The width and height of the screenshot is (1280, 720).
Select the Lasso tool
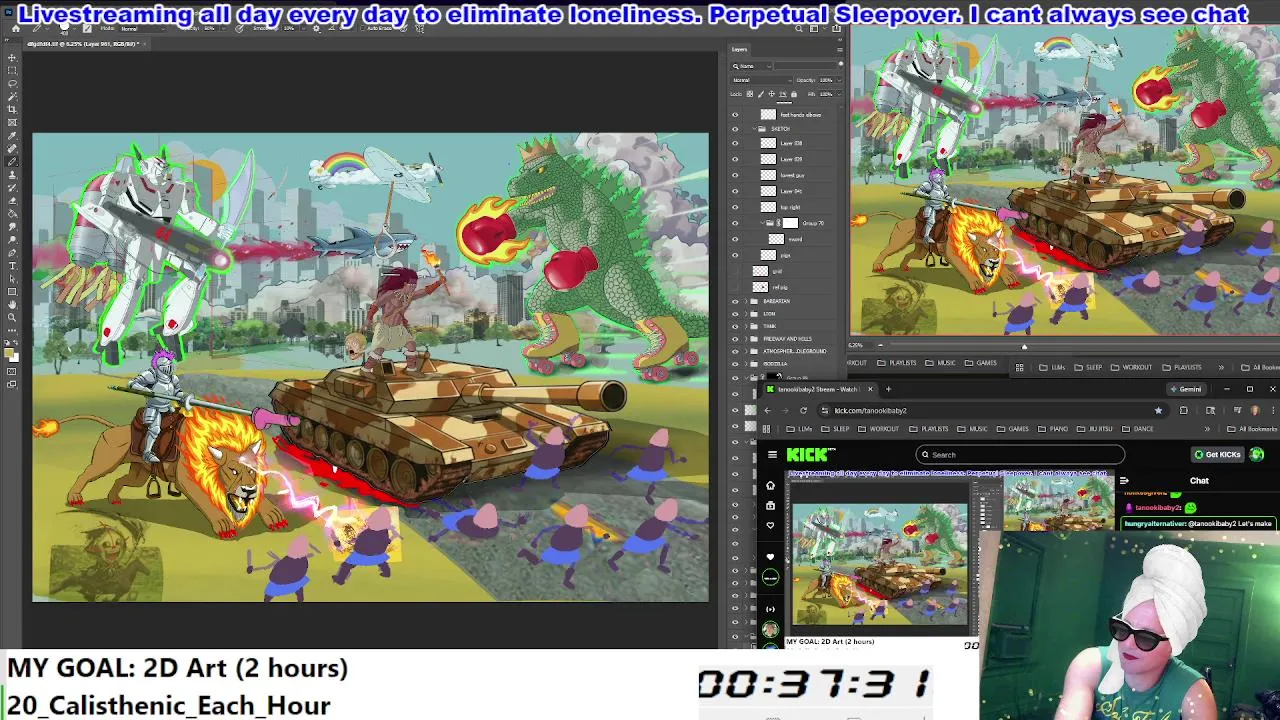[x=12, y=83]
